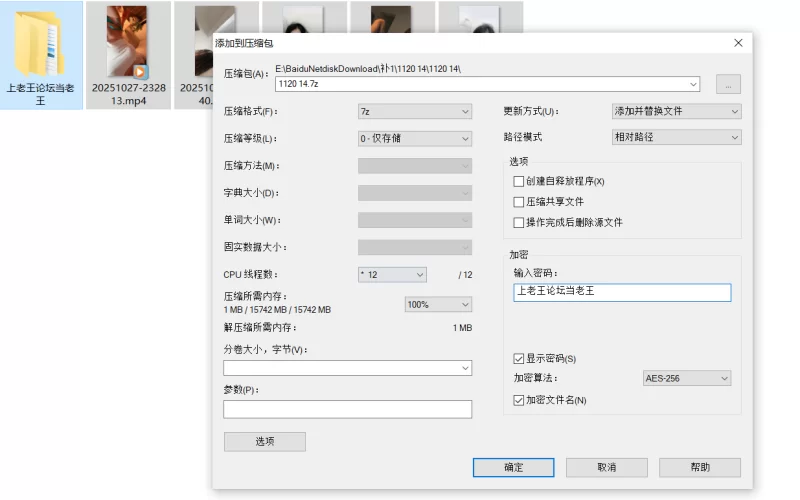
Task: Click the disabled 字典大小 dropdown
Action: click(x=415, y=193)
